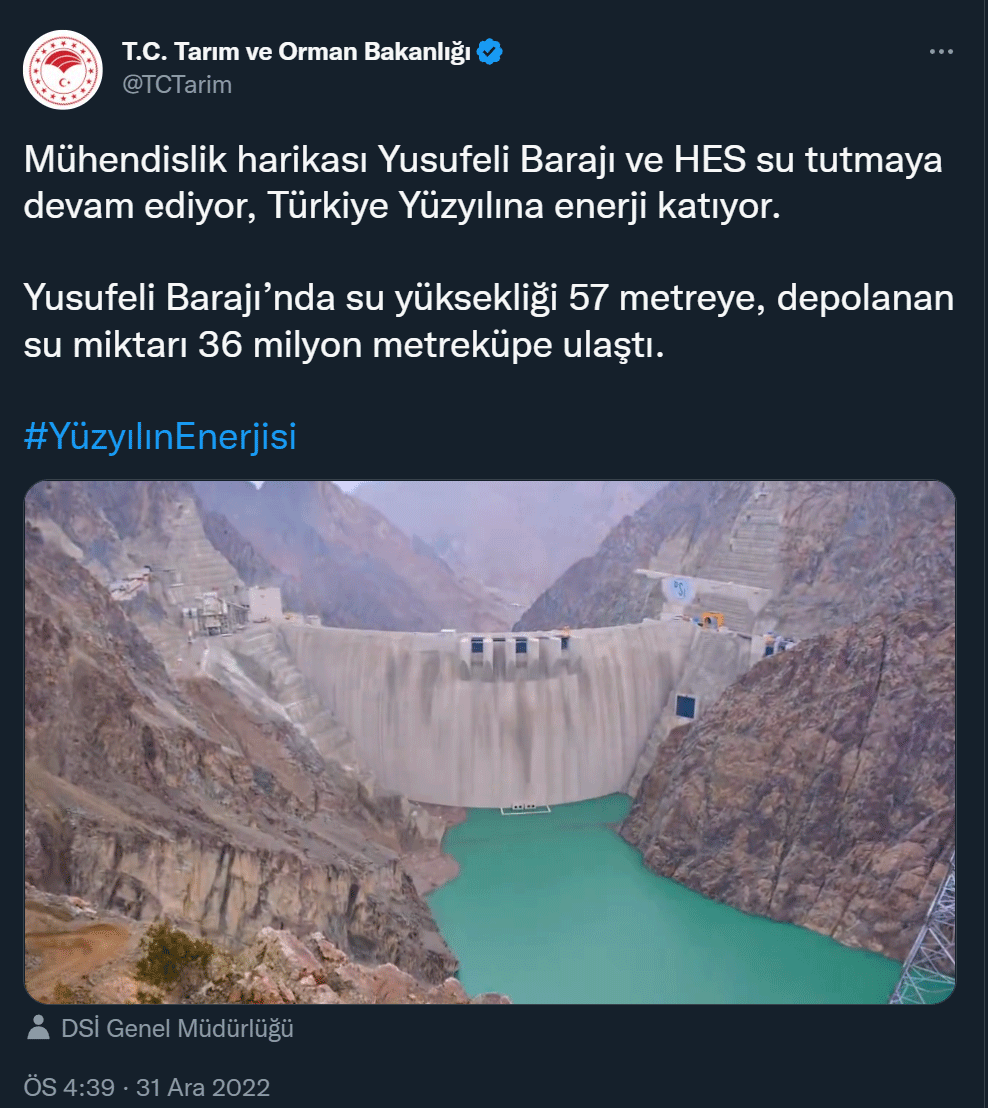Screen dimensions: 988x1108
Task: Click the electricity pylon in the video corner
Action: pos(929,940)
